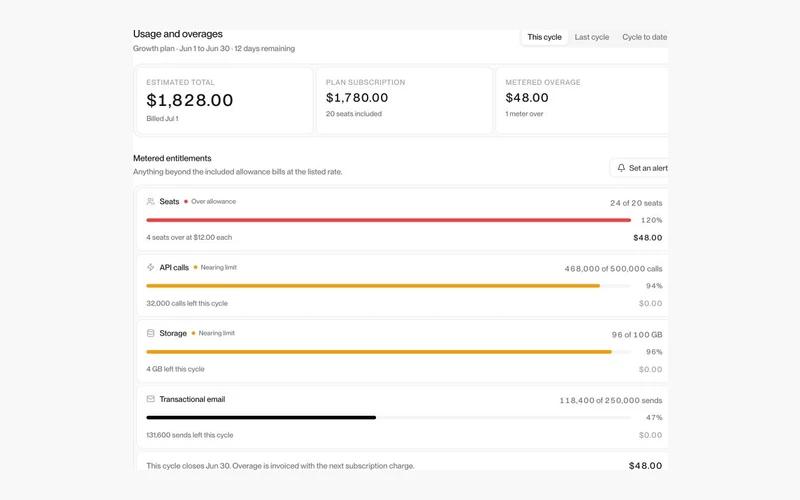This screenshot has width=800, height=500.
Task: Click the 'Billed Jul 1' text
Action: 162,118
